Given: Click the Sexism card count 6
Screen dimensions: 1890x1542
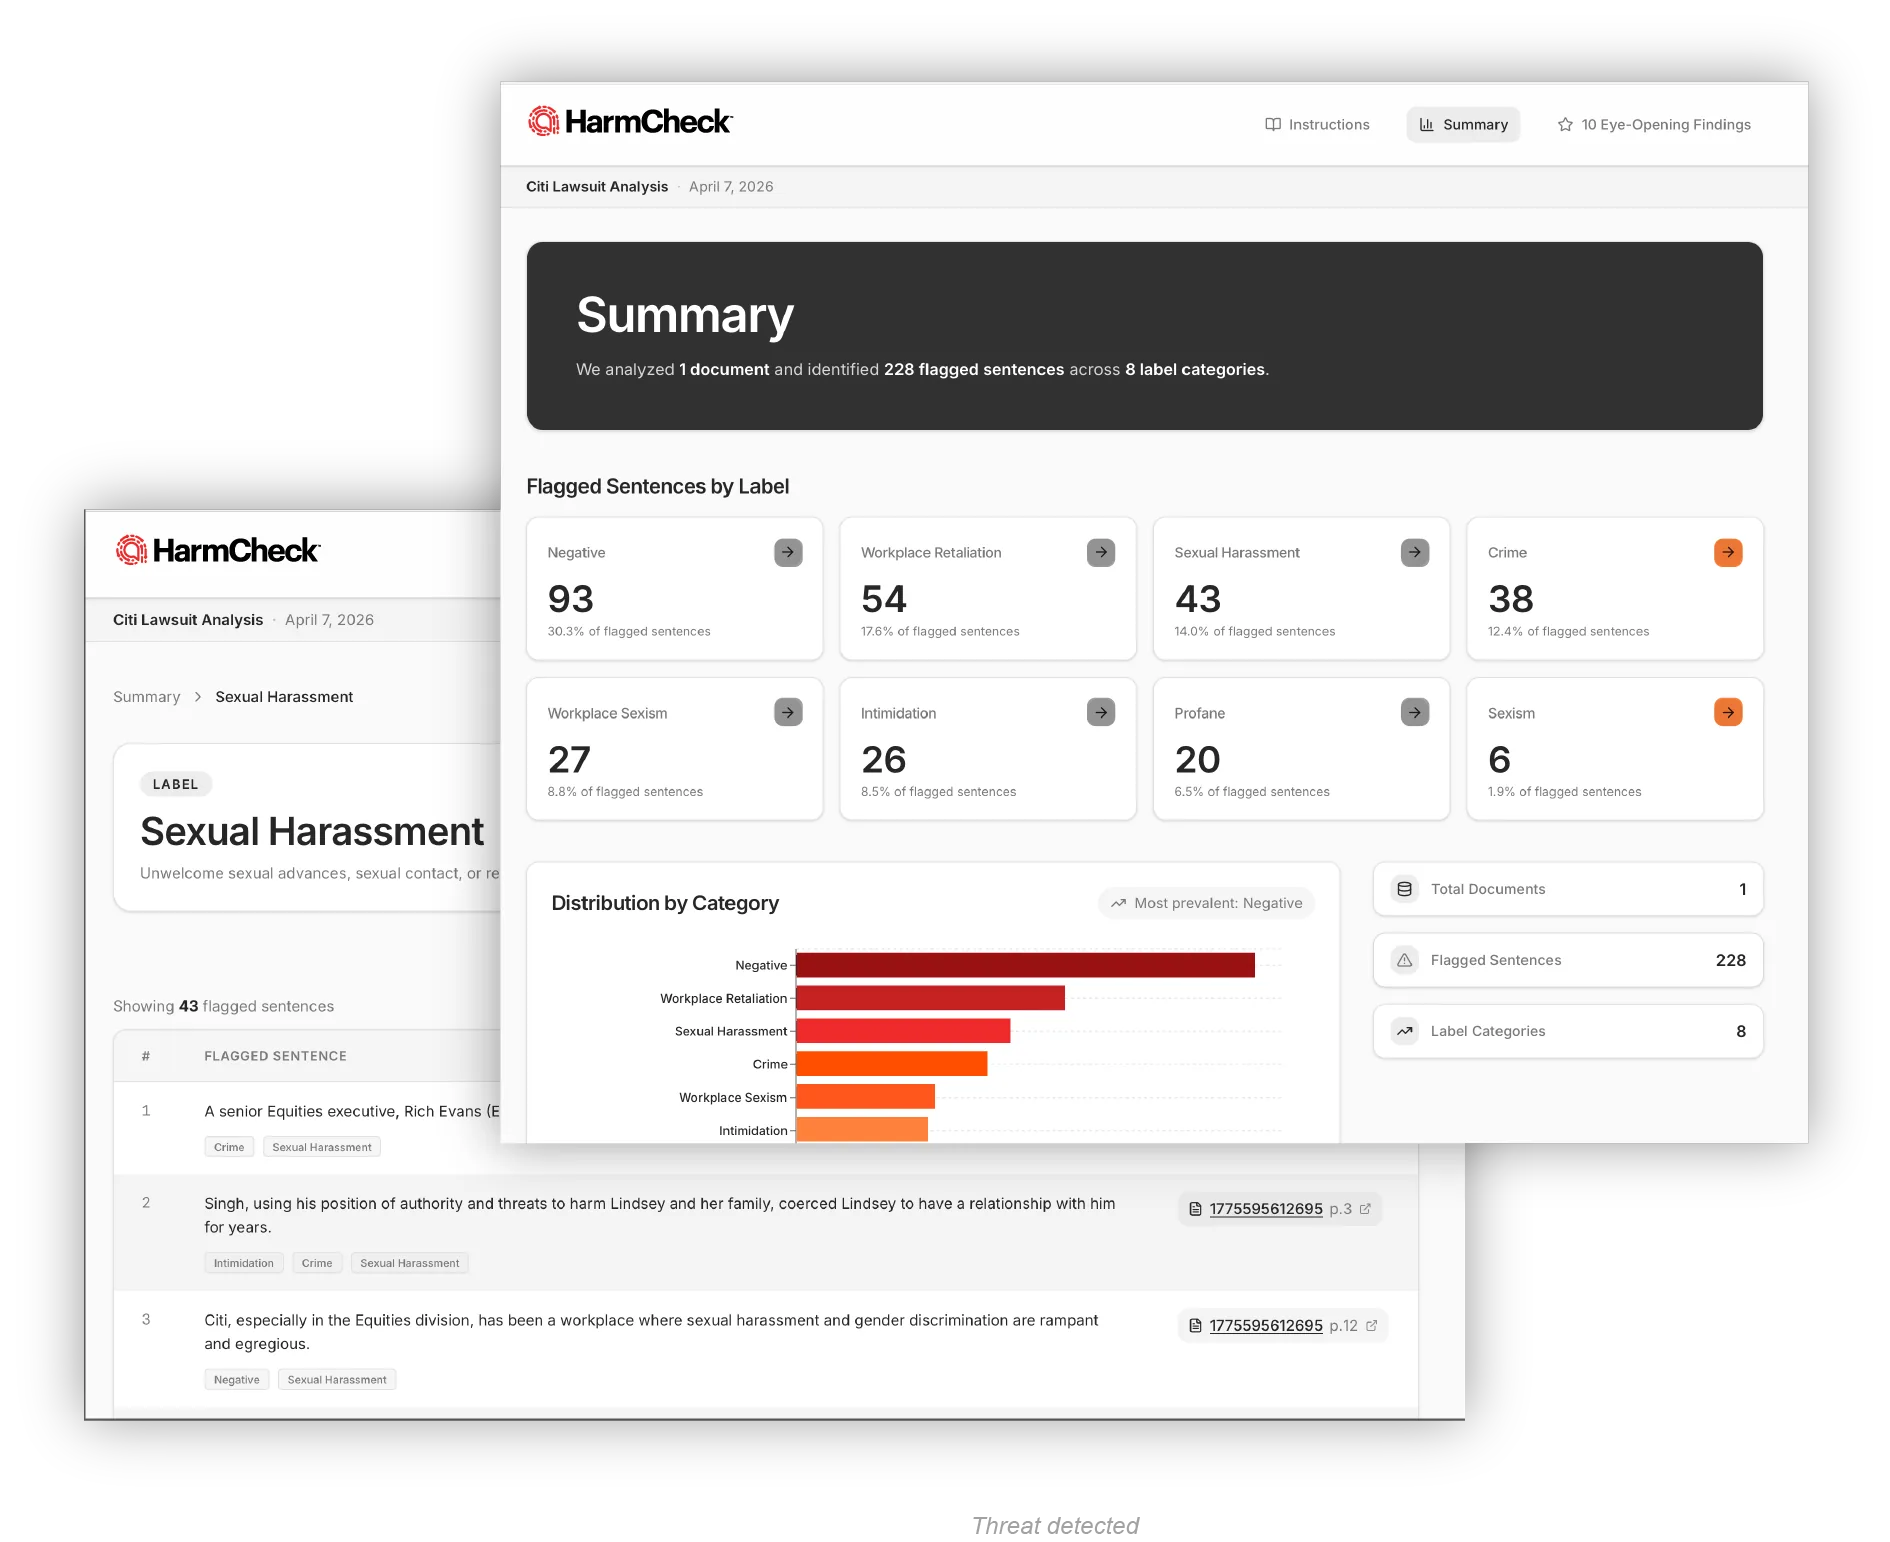Looking at the screenshot, I should pyautogui.click(x=1499, y=760).
